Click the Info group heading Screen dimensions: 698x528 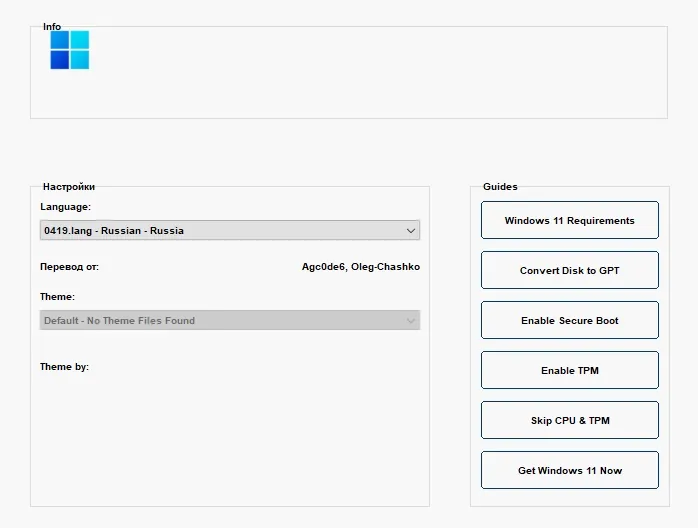(52, 27)
